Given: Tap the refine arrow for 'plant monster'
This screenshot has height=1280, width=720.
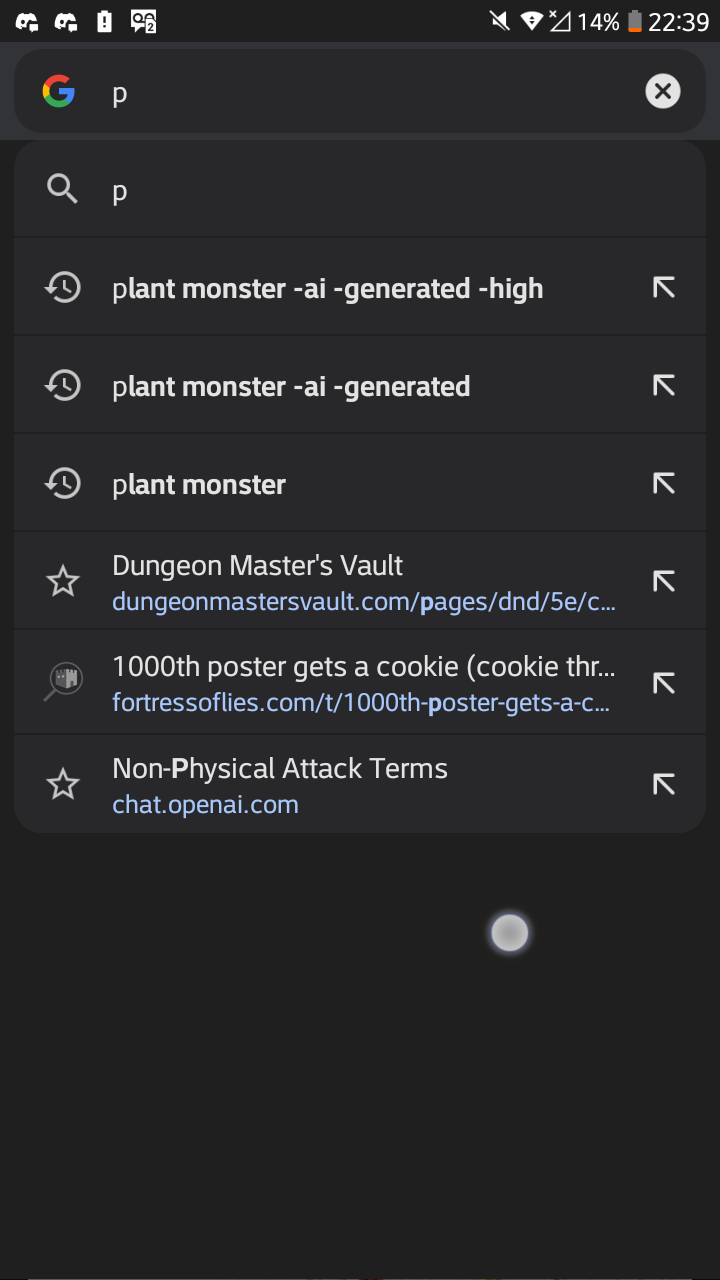Looking at the screenshot, I should point(663,484).
